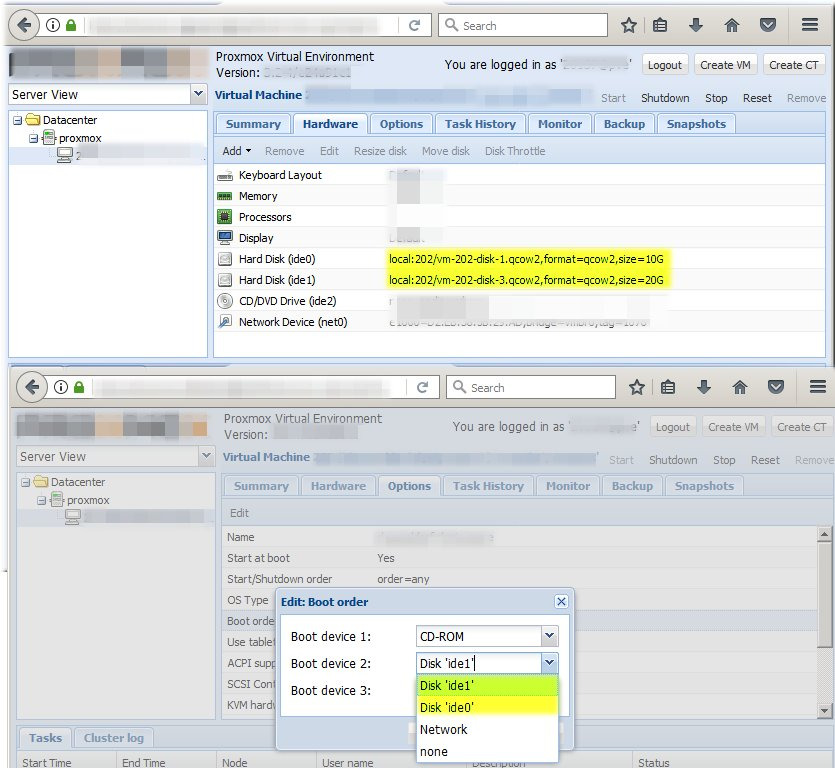Save to Pocket in the top browser toolbar
This screenshot has height=768, width=835.
(x=768, y=25)
